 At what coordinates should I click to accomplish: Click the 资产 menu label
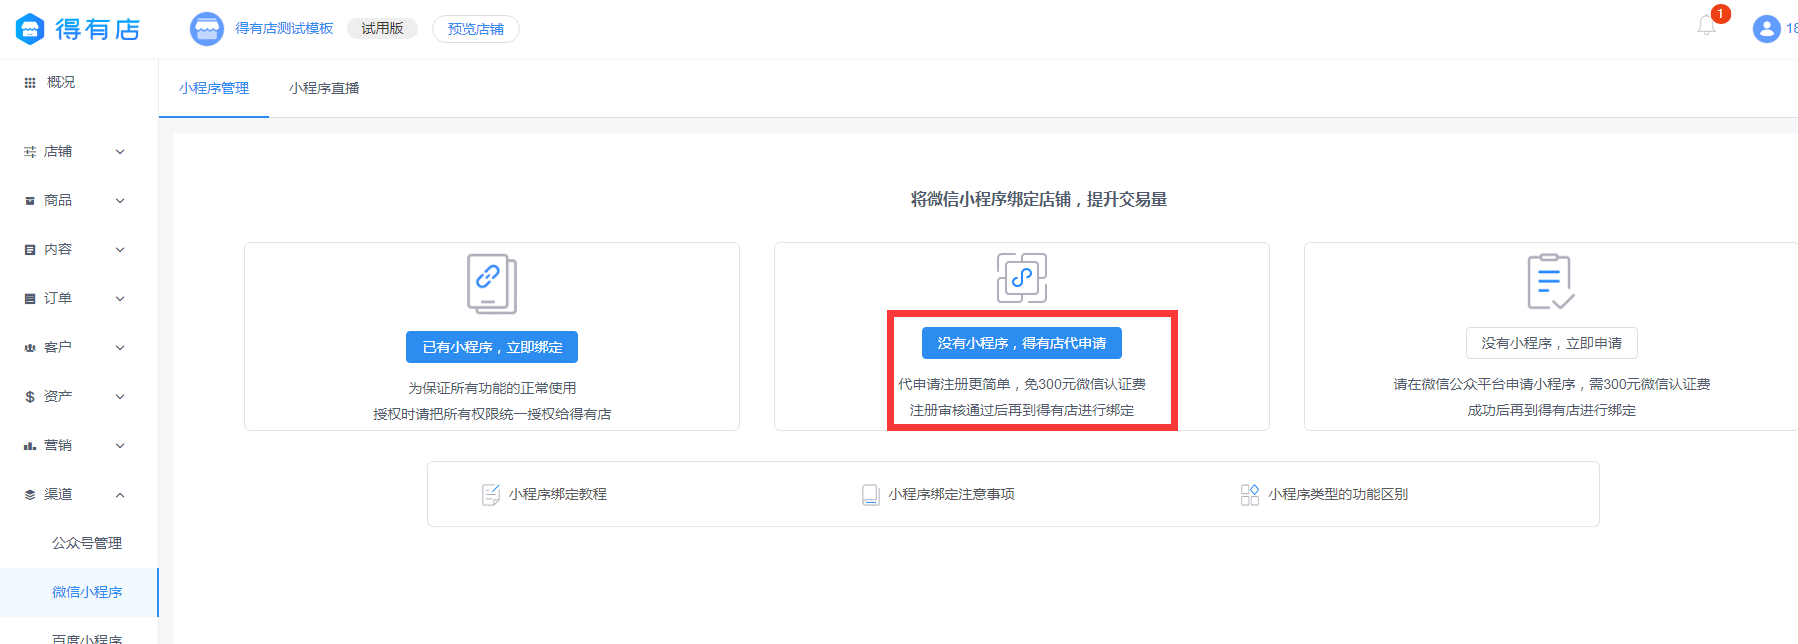pos(58,397)
